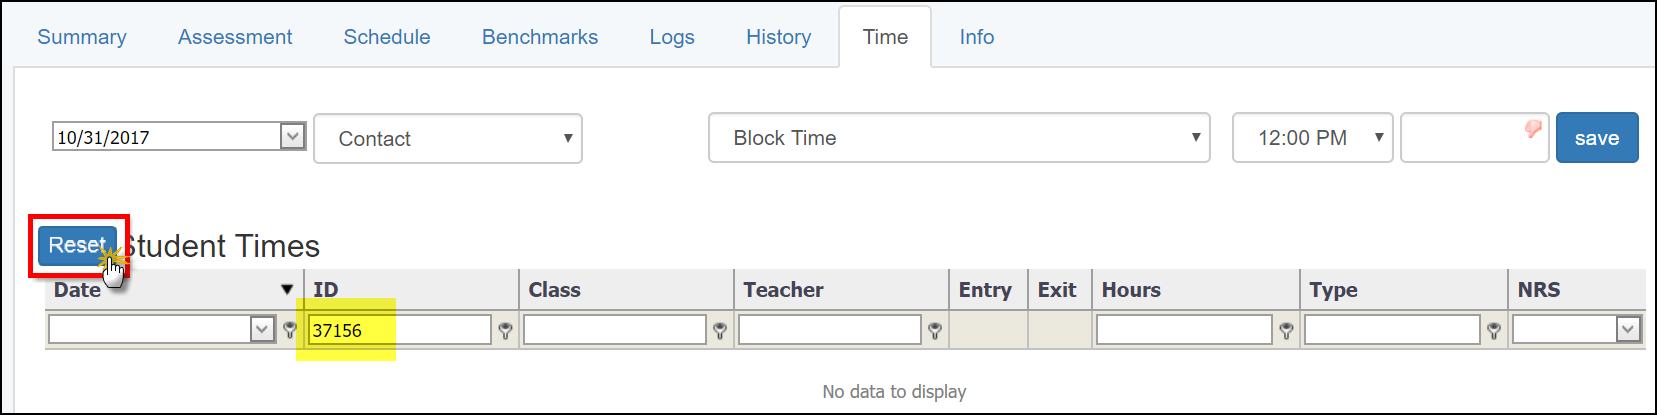Image resolution: width=1657 pixels, height=415 pixels.
Task: Open the Benchmarks tab
Action: [540, 37]
